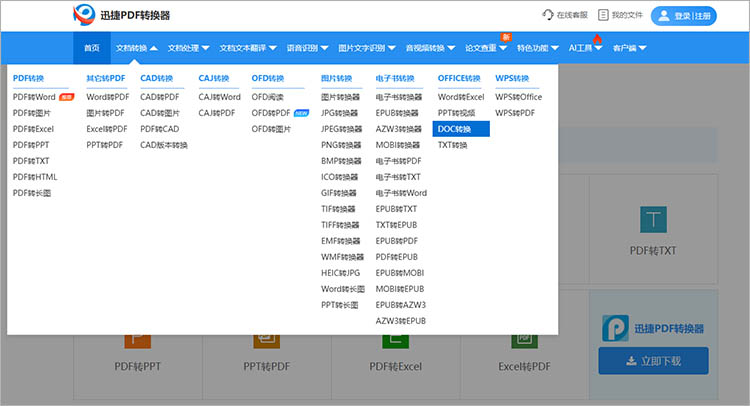
Task: Select PDF转HTML in the menu
Action: [x=35, y=177]
